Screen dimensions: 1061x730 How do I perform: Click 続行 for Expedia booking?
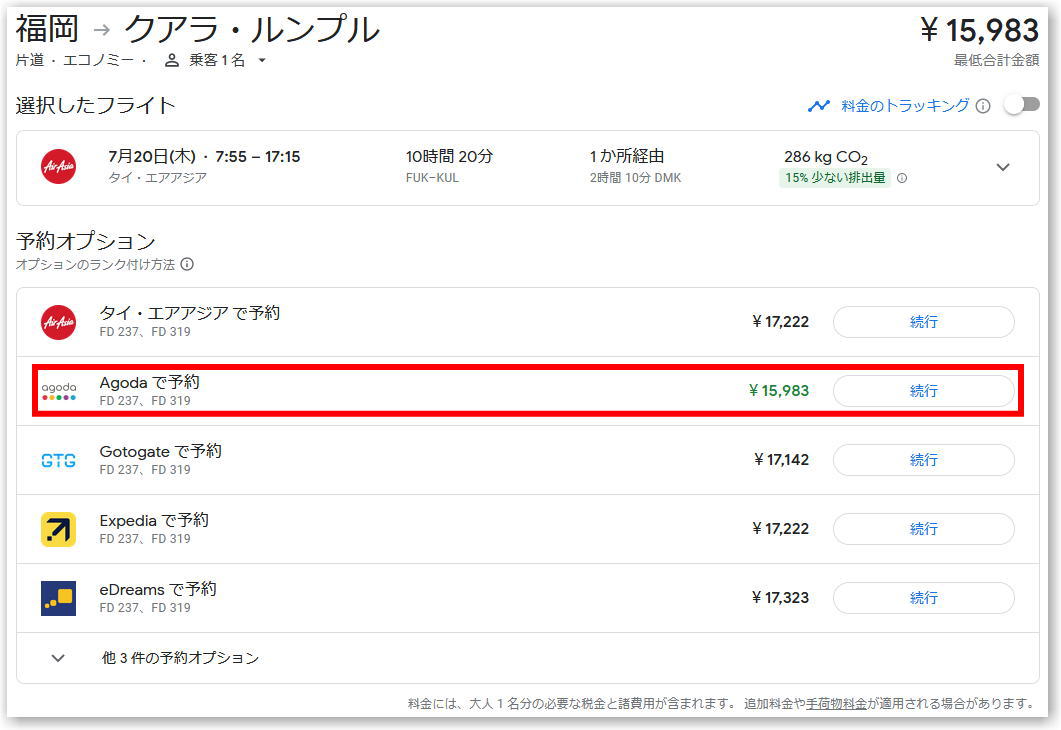click(924, 529)
